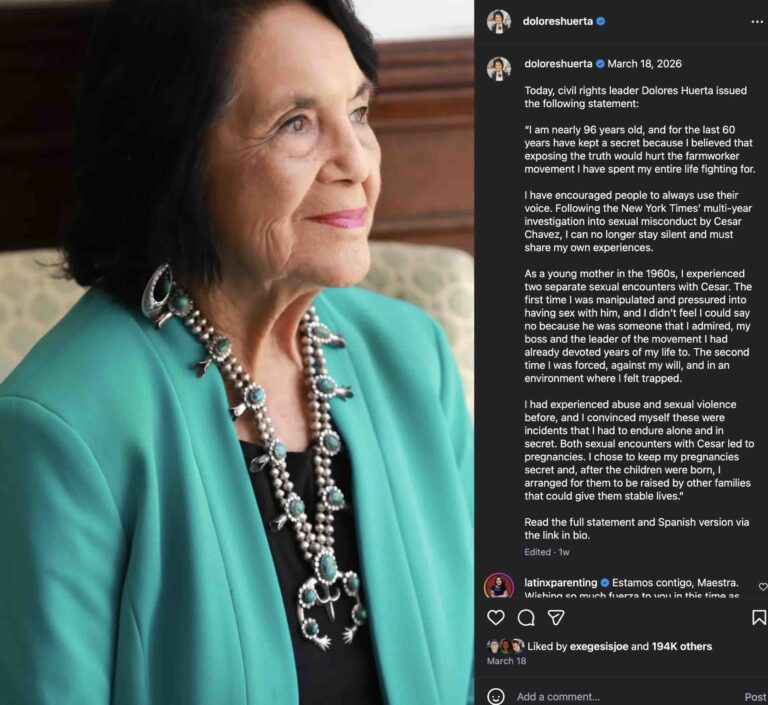Like the post with the heart icon
Image resolution: width=768 pixels, height=705 pixels.
[x=496, y=617]
